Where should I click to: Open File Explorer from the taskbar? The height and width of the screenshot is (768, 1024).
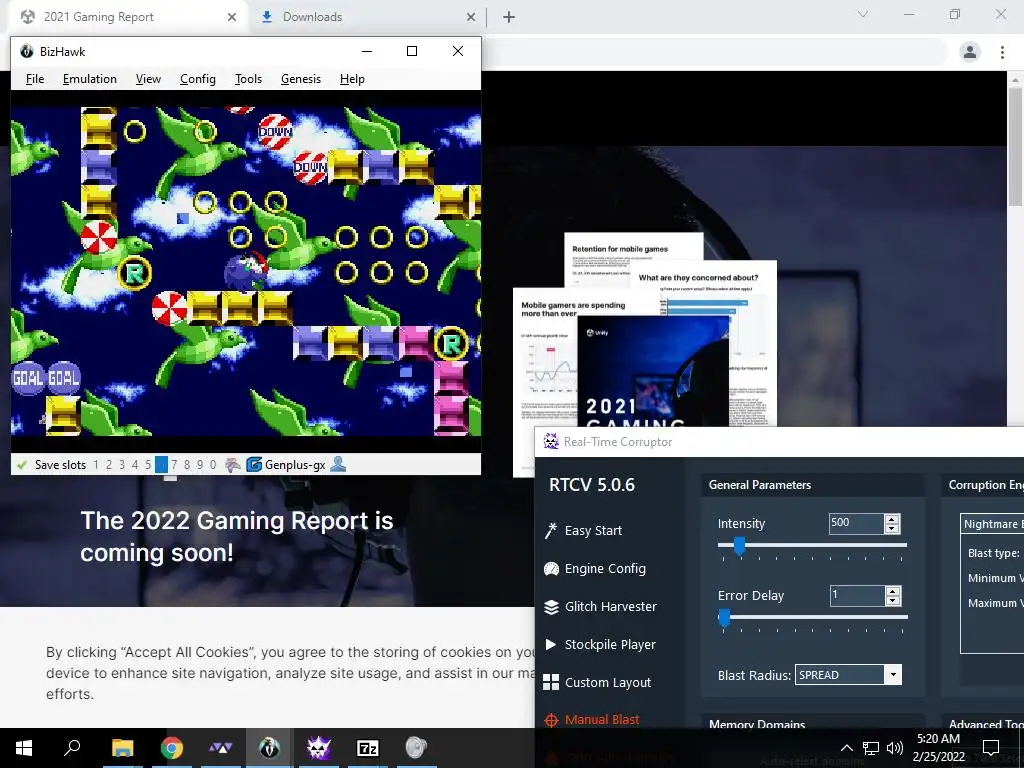coord(122,748)
